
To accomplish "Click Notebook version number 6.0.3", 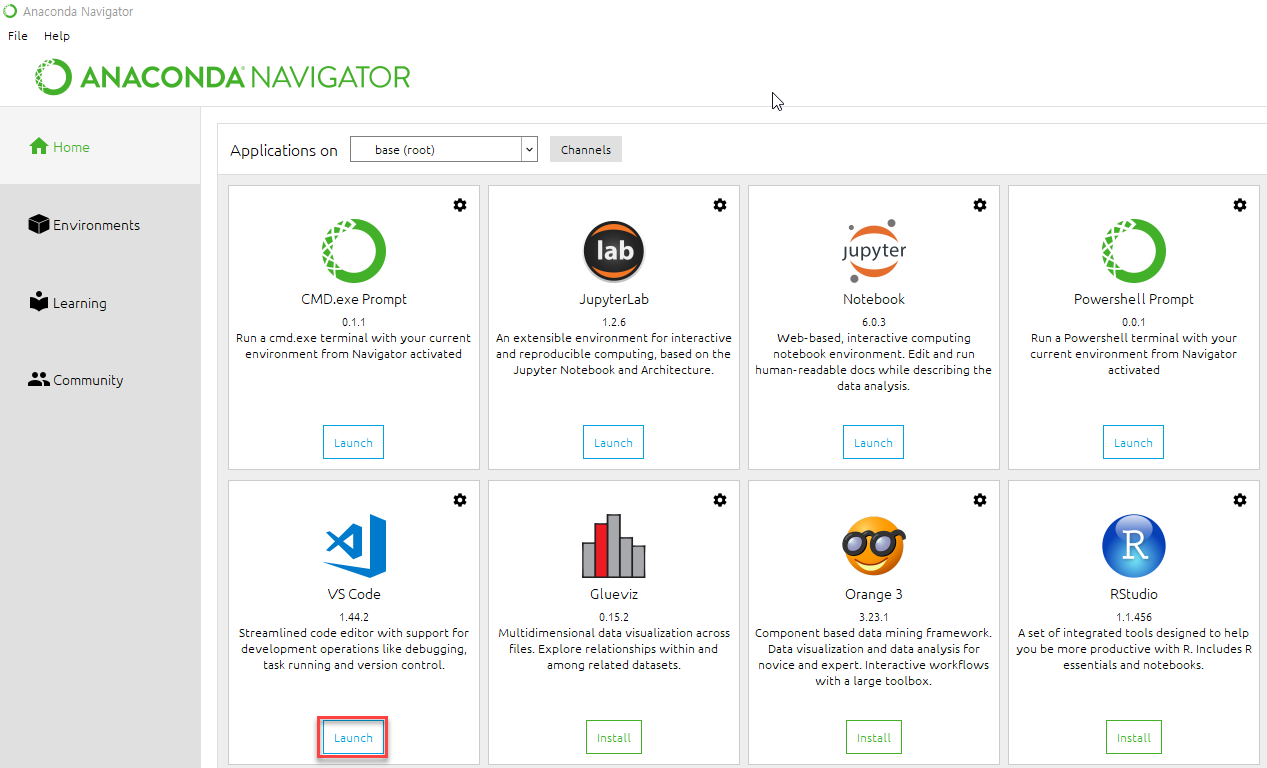I will click(x=874, y=322).
